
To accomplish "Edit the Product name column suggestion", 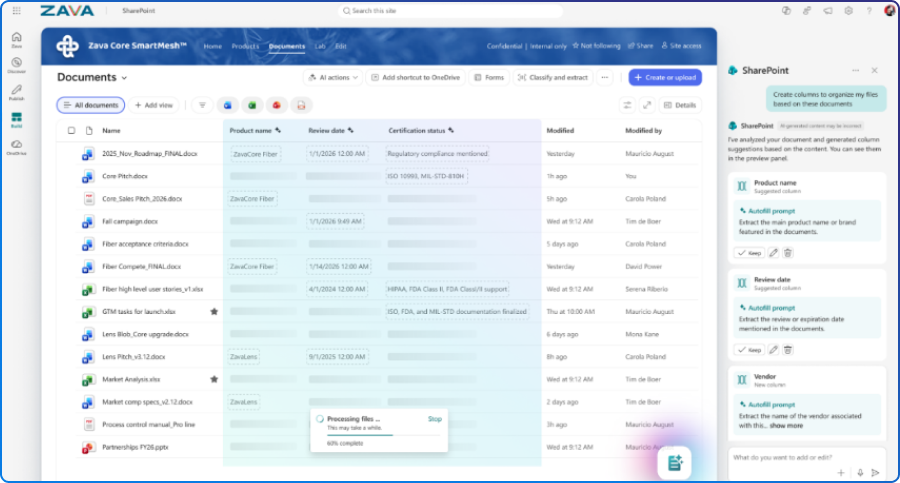I will click(x=773, y=253).
